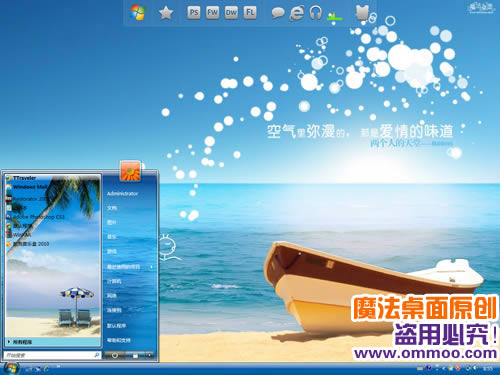Expand recent items submenu arrow
This screenshot has height=375, width=500.
pyautogui.click(x=151, y=267)
